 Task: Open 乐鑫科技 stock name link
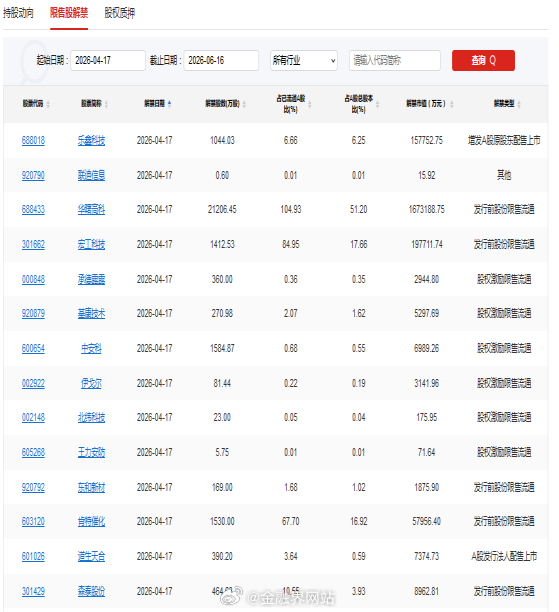point(91,141)
